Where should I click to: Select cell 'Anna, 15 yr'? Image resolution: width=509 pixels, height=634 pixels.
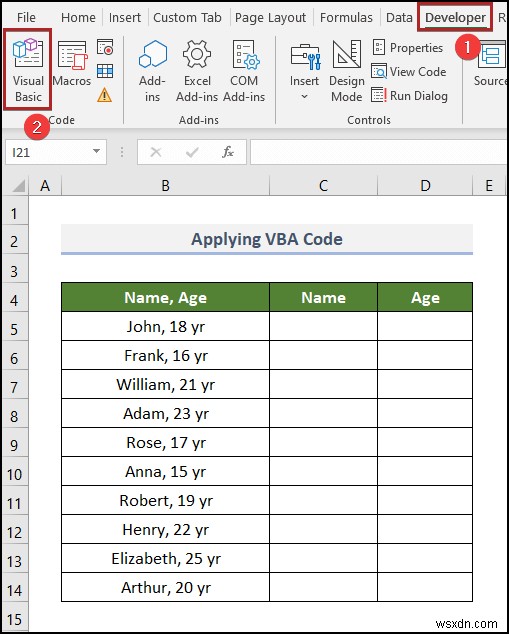click(165, 471)
